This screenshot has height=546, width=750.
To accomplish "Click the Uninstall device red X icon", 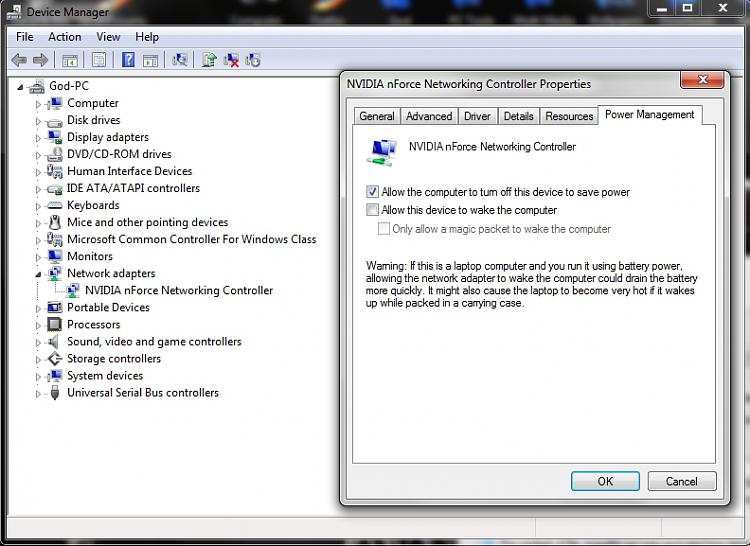I will 231,60.
